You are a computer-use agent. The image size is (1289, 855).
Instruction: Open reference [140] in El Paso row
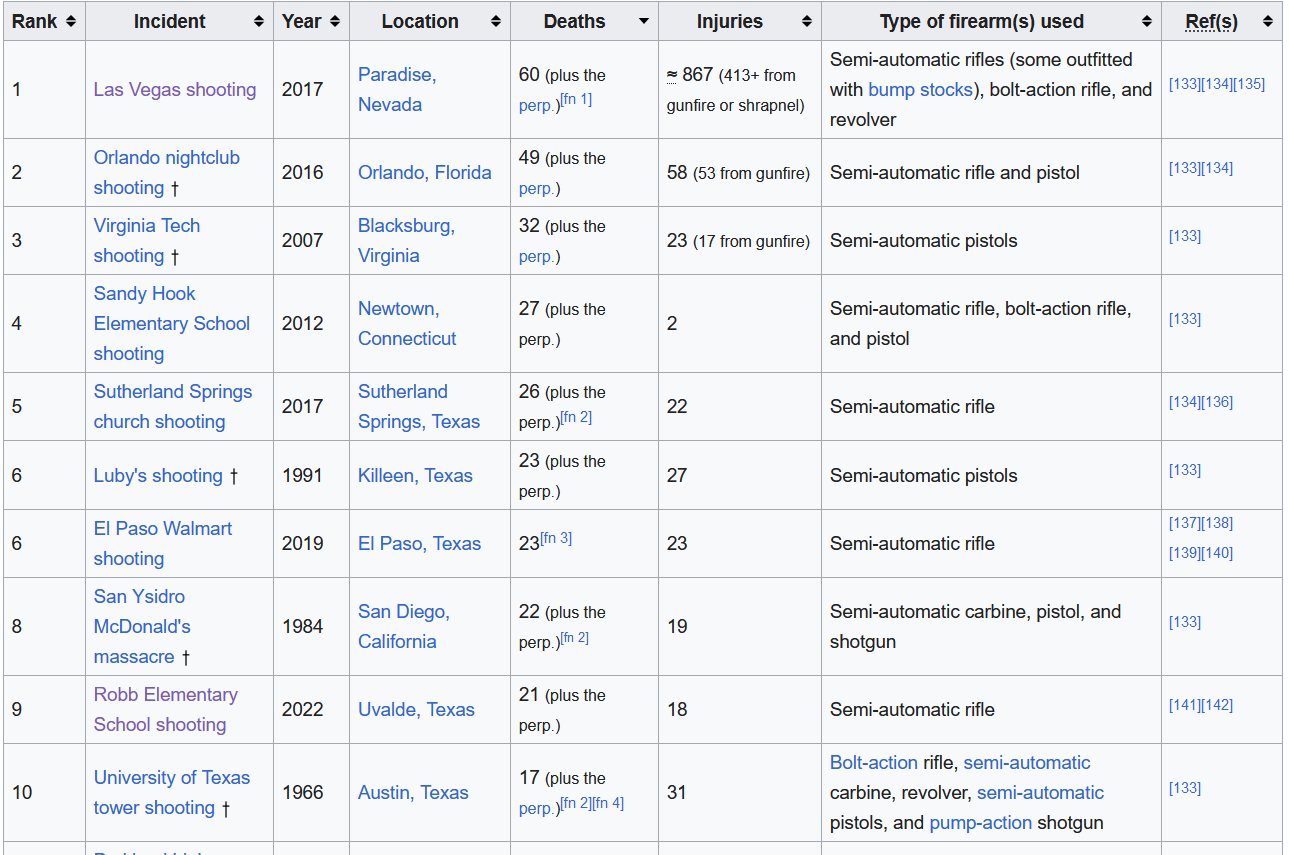coord(1217,553)
